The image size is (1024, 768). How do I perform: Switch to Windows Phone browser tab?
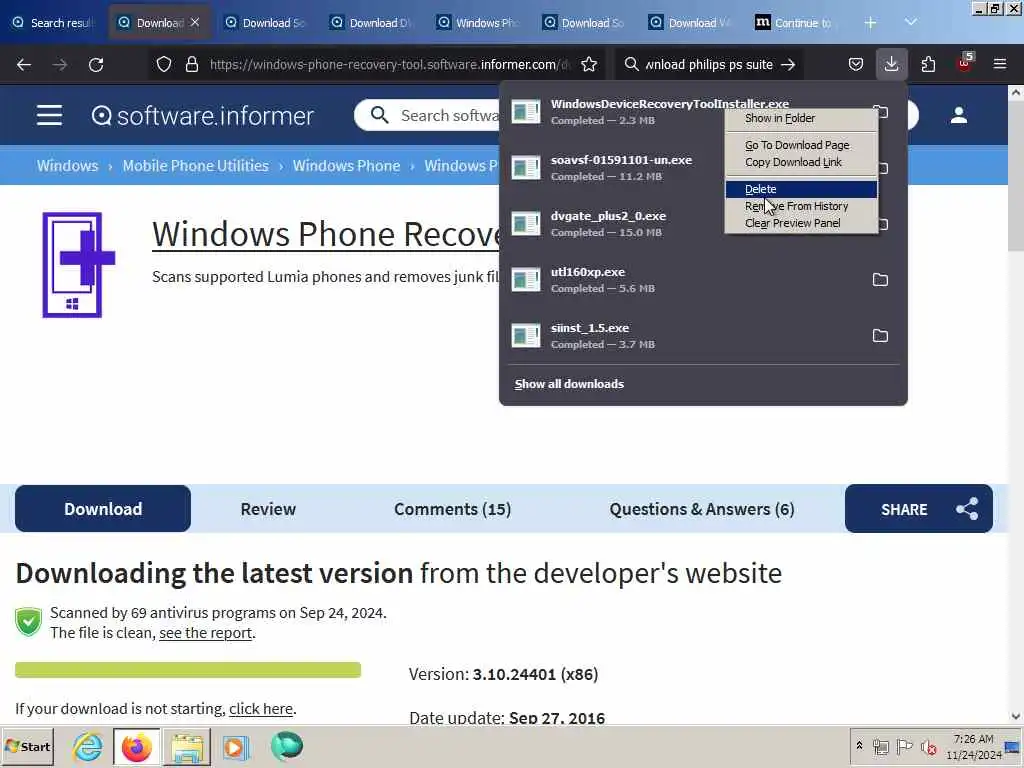click(x=480, y=23)
